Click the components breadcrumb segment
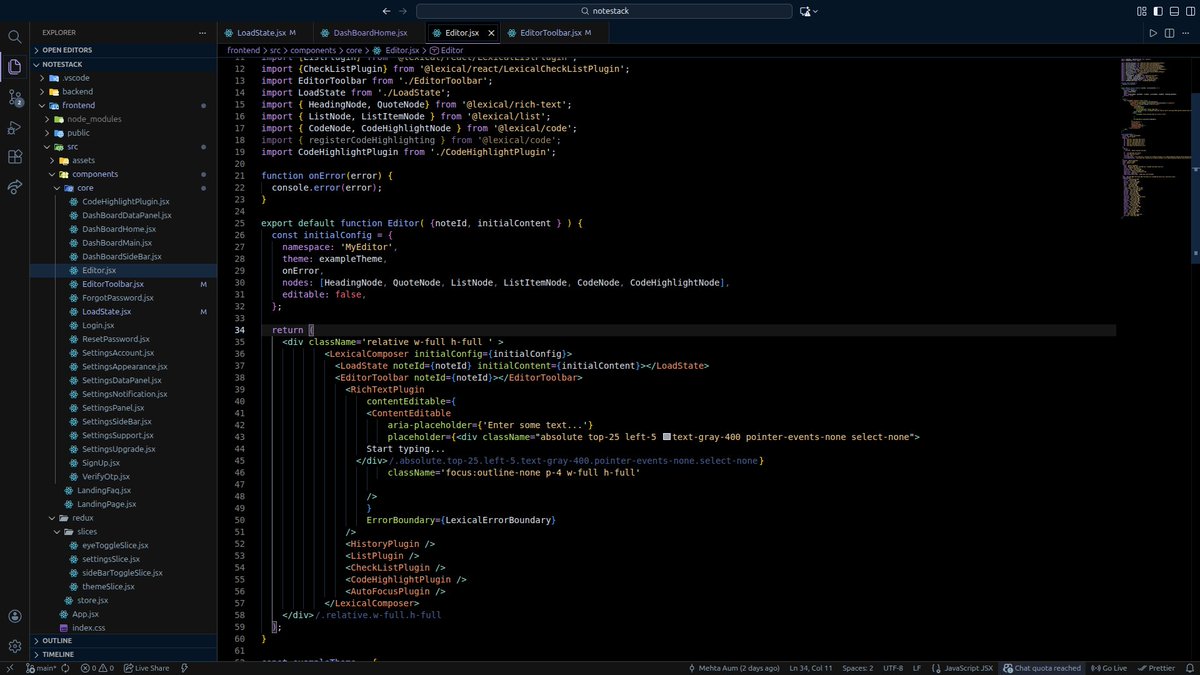The image size is (1200, 675). click(x=313, y=49)
